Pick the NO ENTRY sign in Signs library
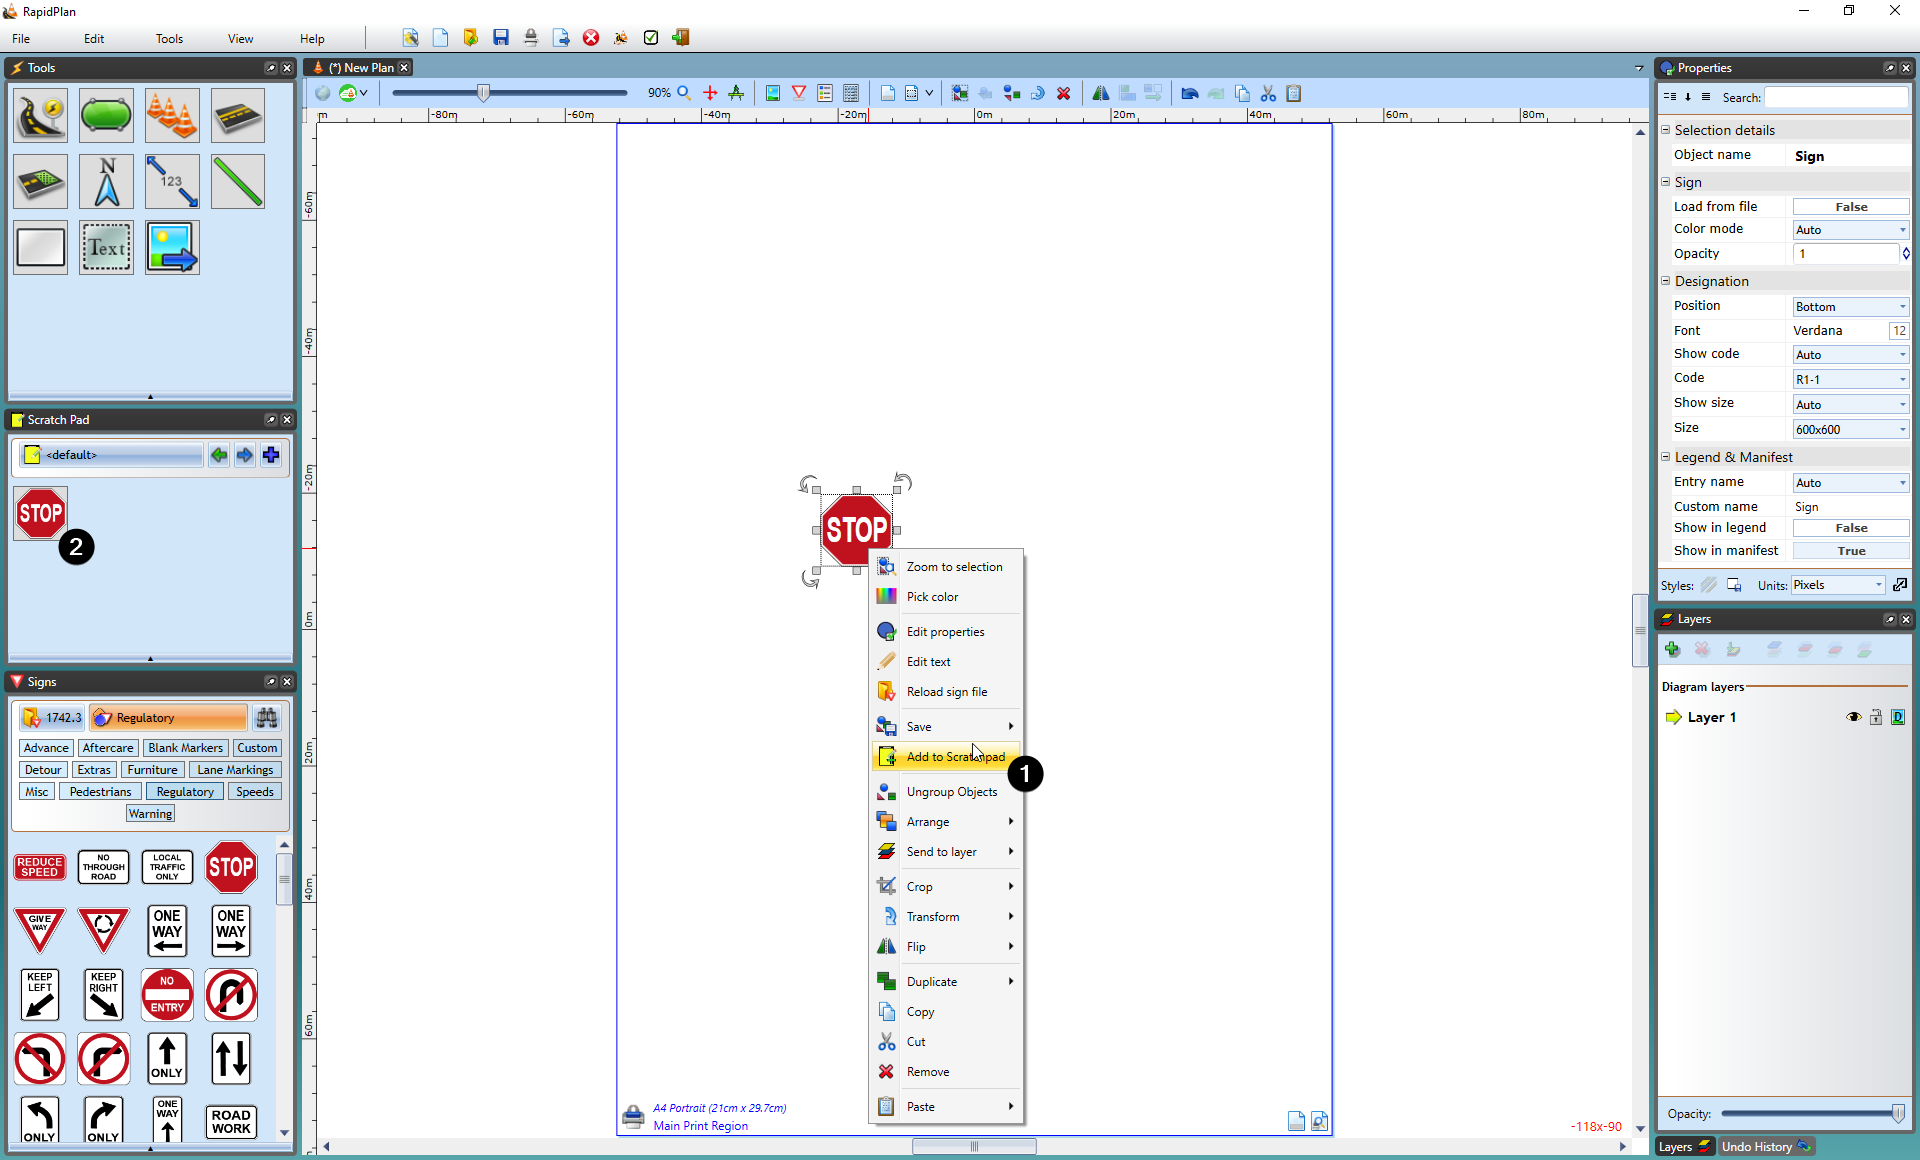The image size is (1920, 1160). coord(167,995)
